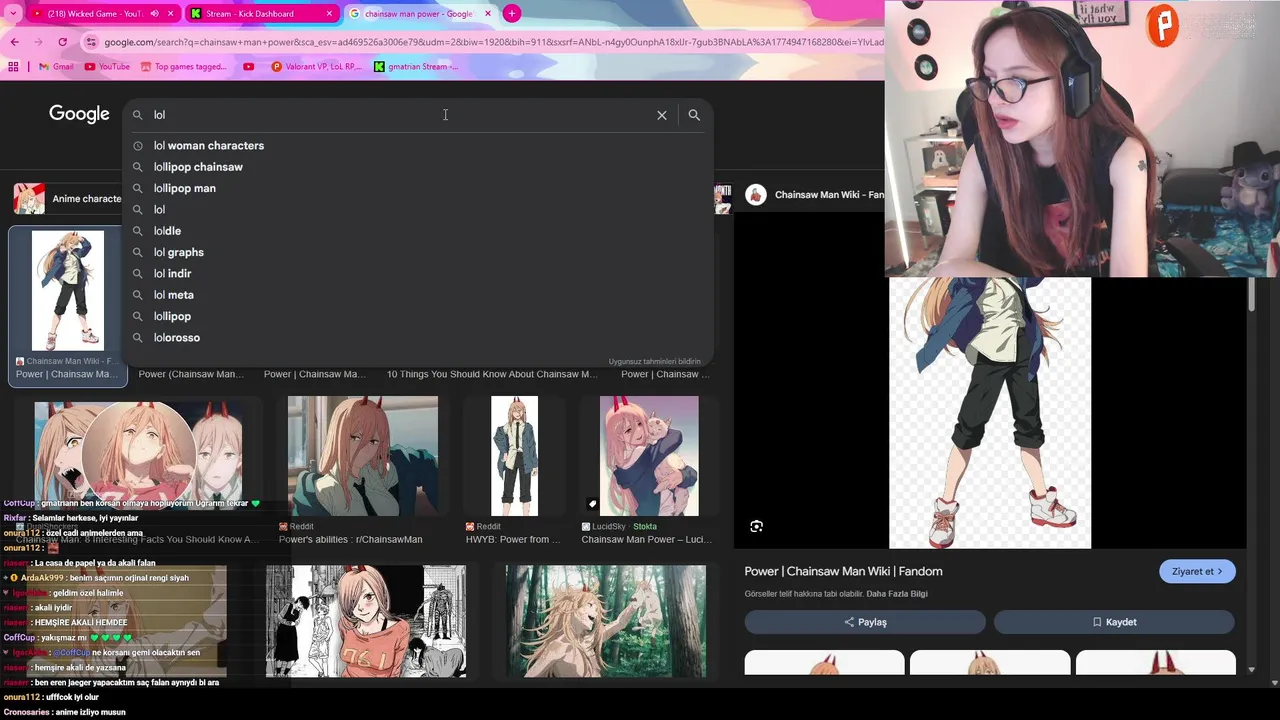This screenshot has width=1280, height=720.
Task: Submit search with magnifier button
Action: (694, 115)
